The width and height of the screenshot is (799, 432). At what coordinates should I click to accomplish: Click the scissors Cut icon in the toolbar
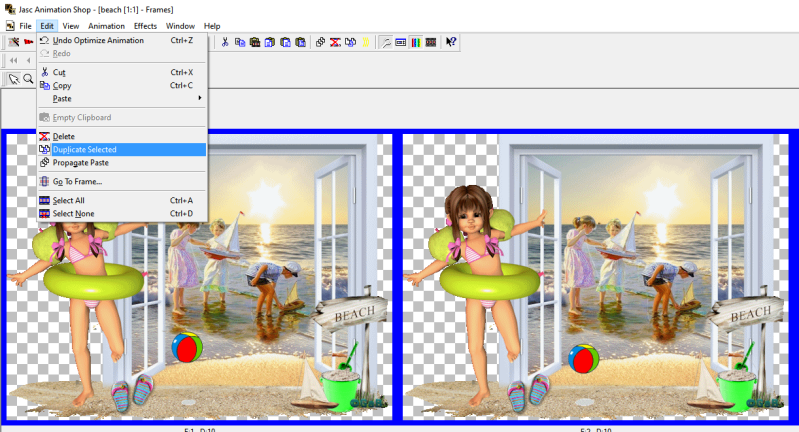(225, 42)
